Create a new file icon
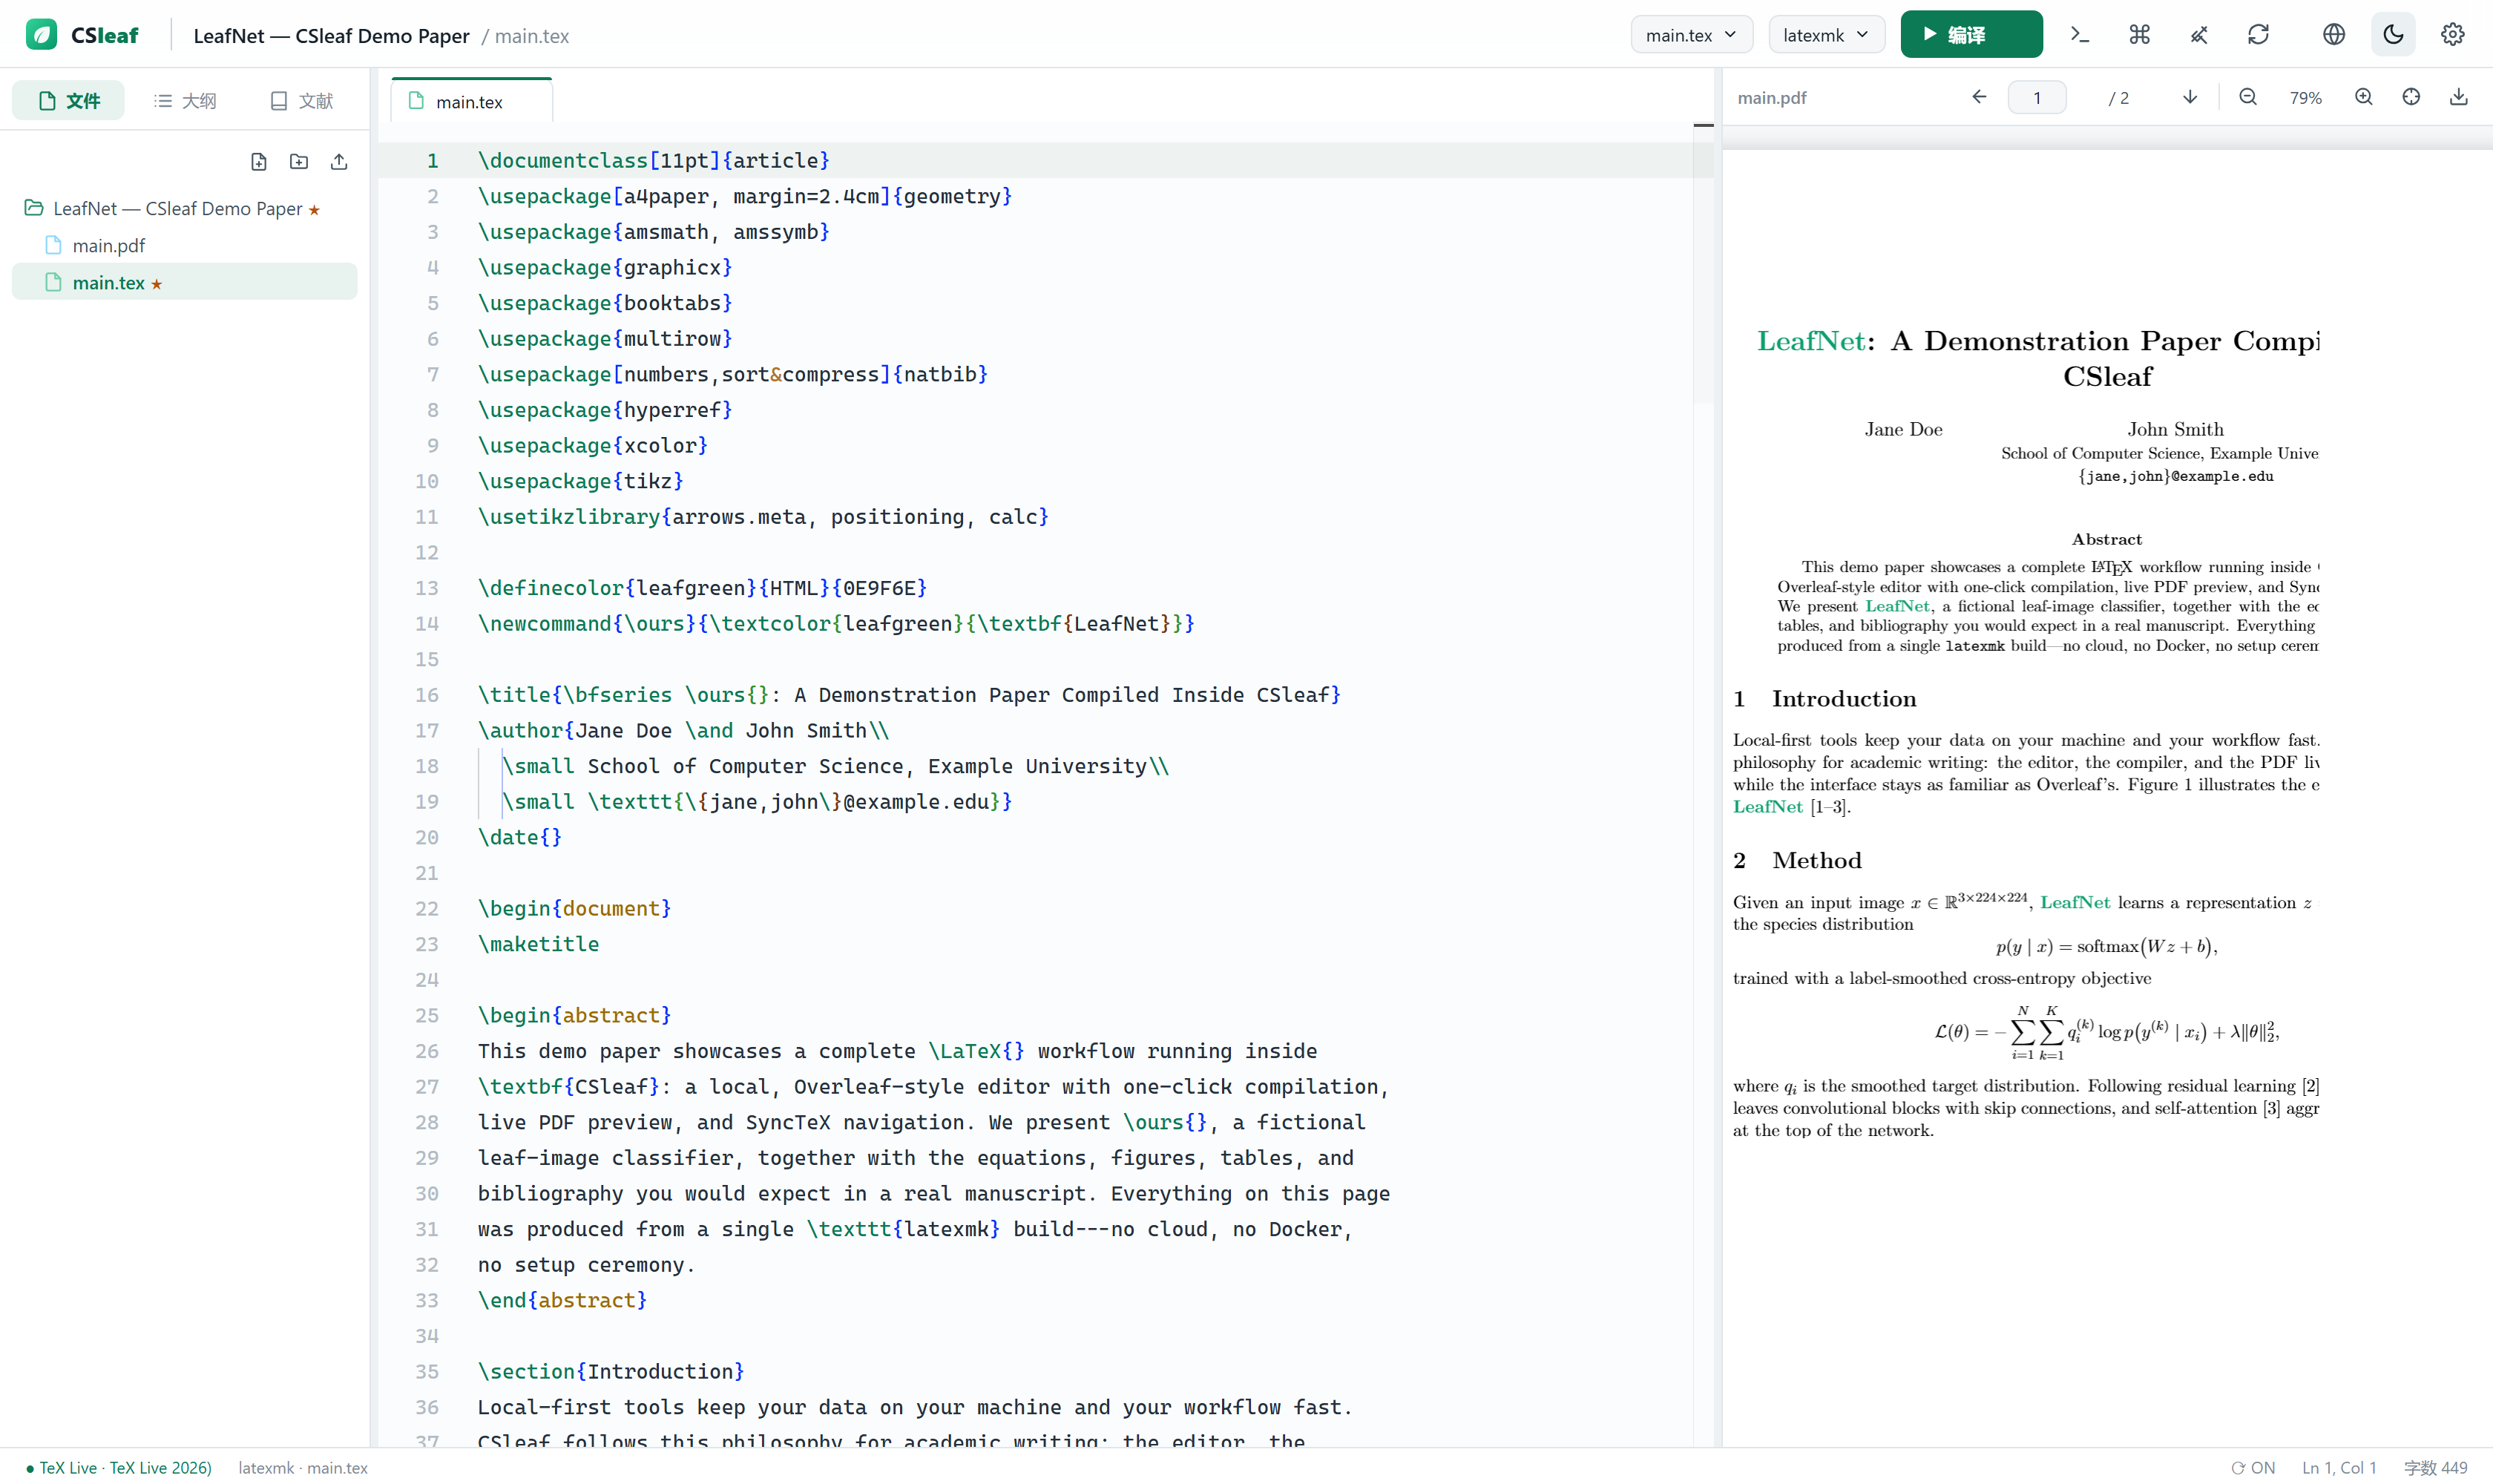 [259, 162]
